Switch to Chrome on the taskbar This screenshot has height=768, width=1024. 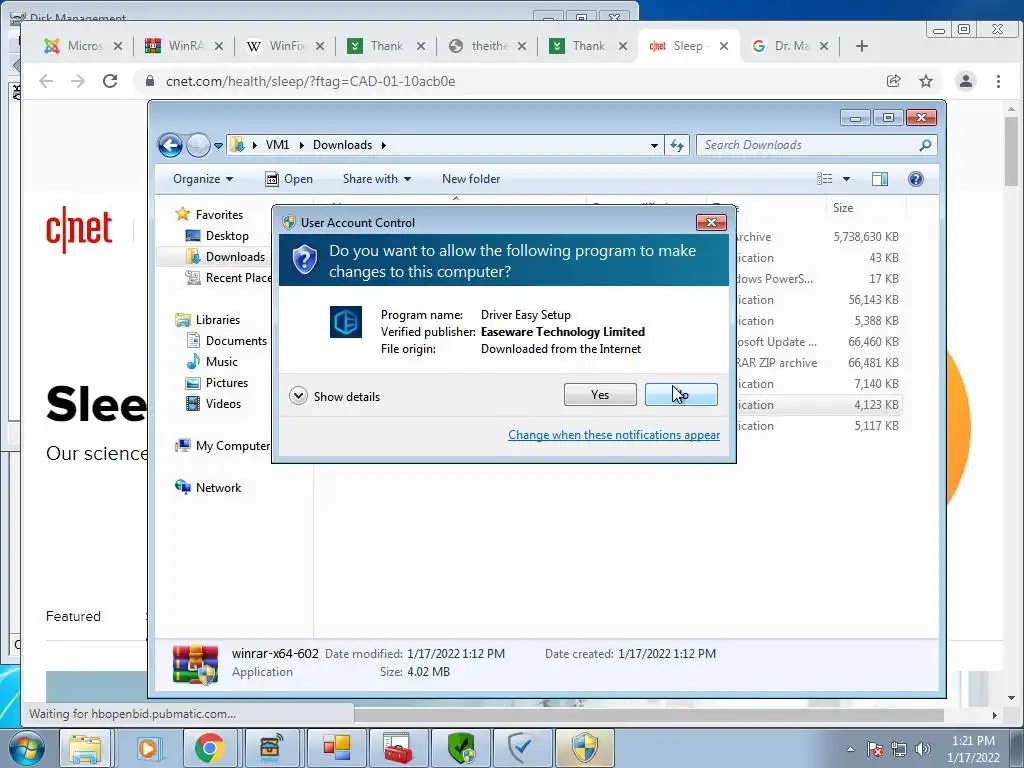pyautogui.click(x=210, y=748)
